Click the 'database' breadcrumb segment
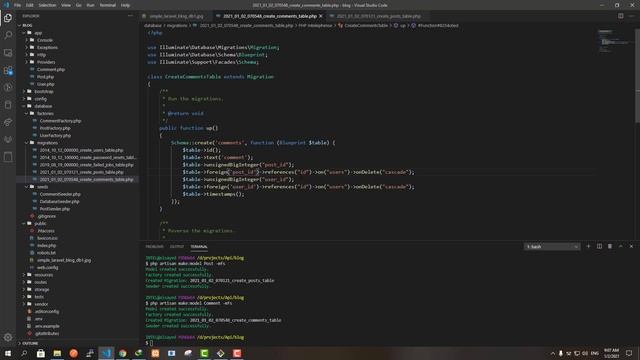This screenshot has width=640, height=360. [153, 25]
